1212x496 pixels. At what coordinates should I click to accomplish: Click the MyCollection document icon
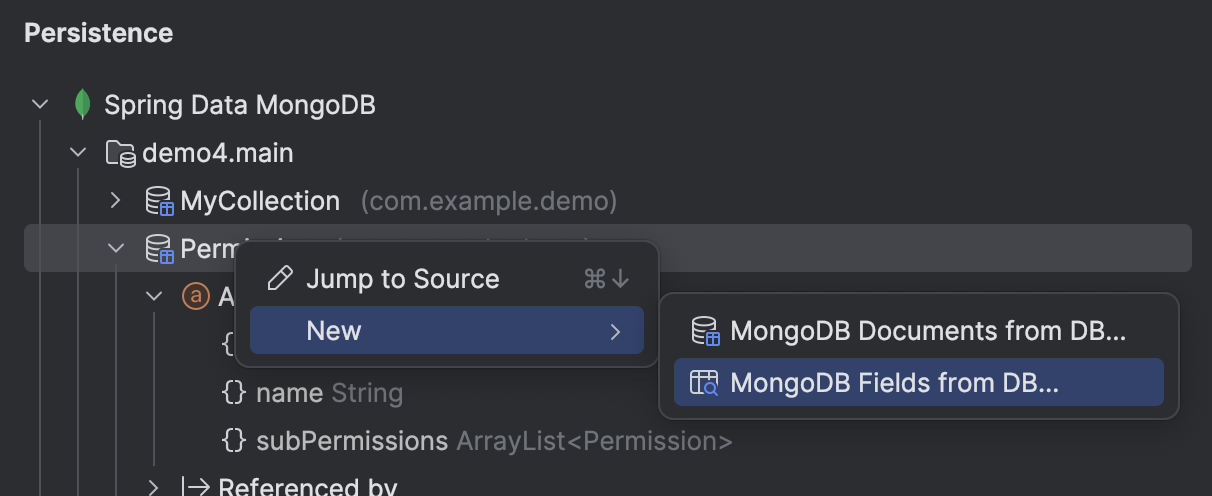click(159, 201)
